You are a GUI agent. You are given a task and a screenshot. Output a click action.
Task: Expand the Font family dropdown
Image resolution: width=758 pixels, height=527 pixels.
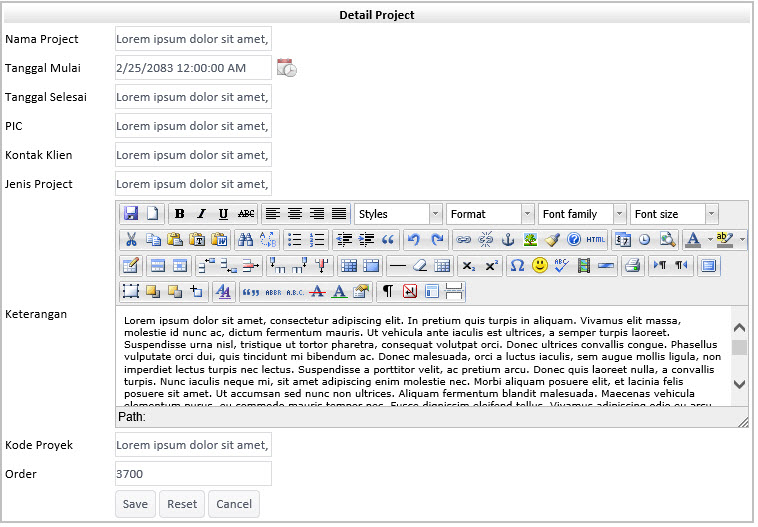click(x=582, y=214)
